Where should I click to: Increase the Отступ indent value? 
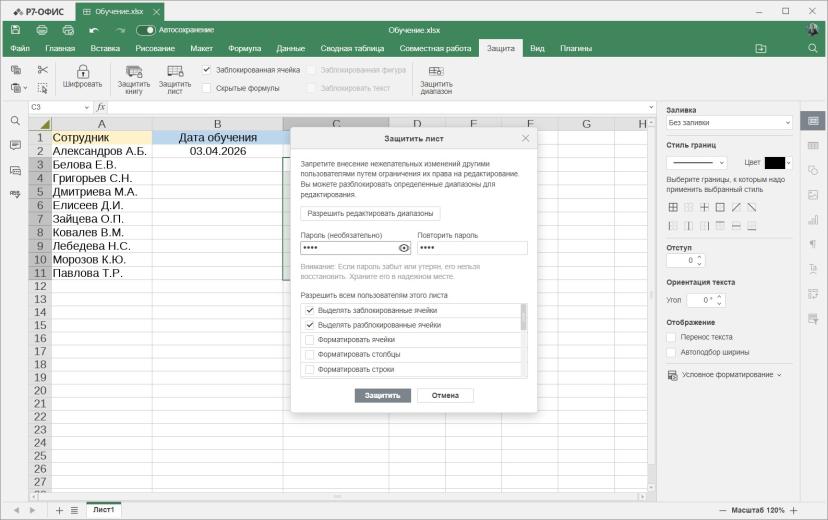click(x=700, y=258)
